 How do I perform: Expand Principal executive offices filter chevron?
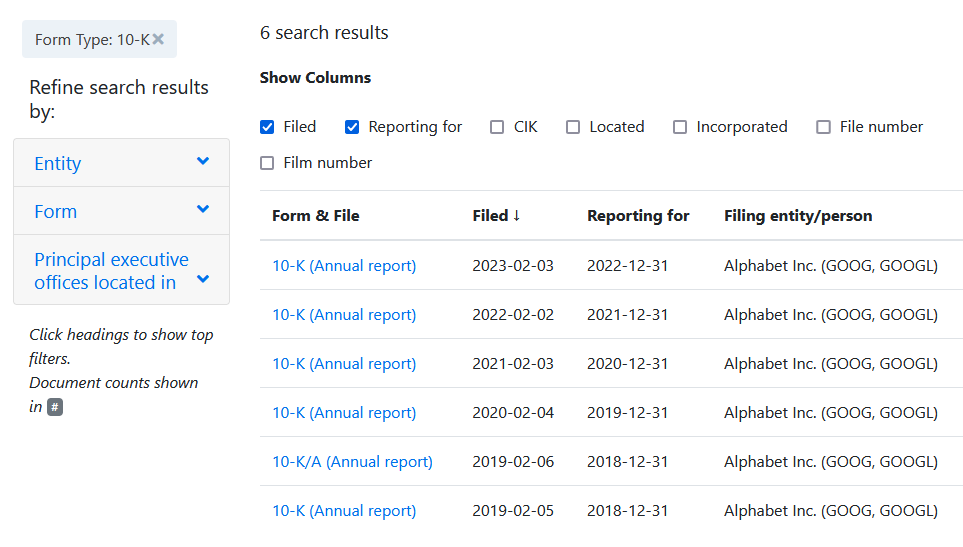click(203, 279)
